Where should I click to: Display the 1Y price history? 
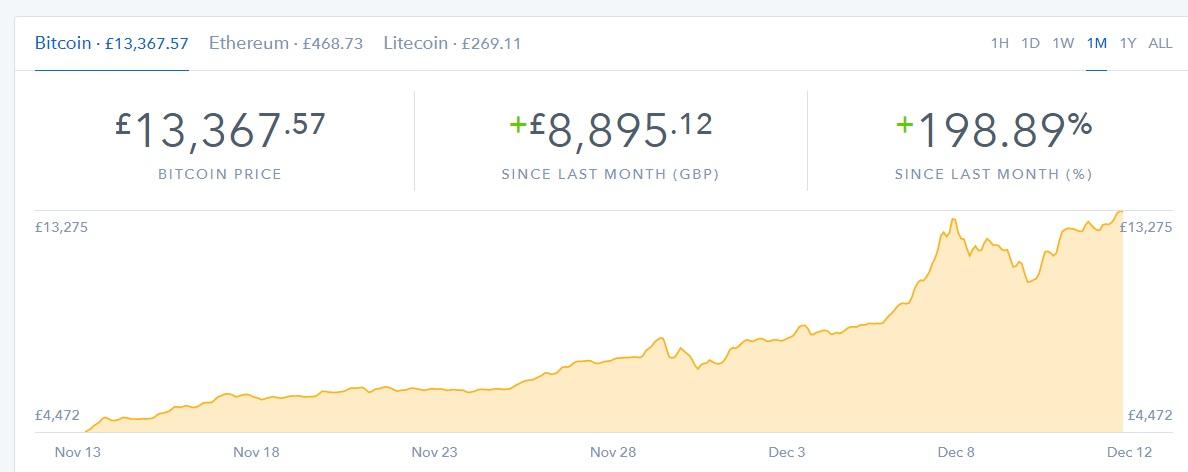click(x=1128, y=43)
